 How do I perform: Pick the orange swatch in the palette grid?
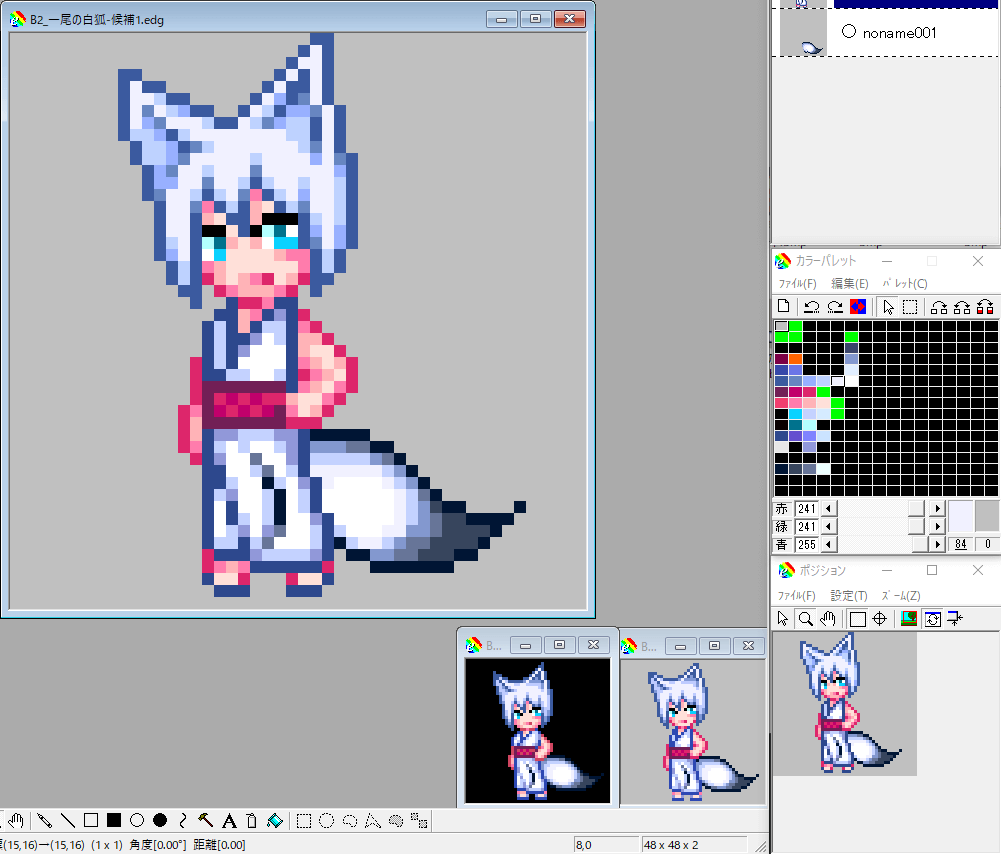tap(795, 359)
